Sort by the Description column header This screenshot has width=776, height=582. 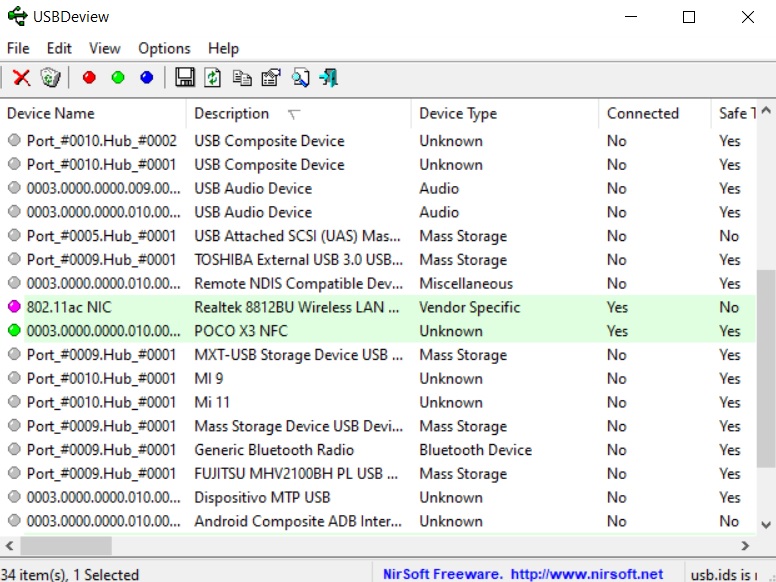[x=298, y=113]
